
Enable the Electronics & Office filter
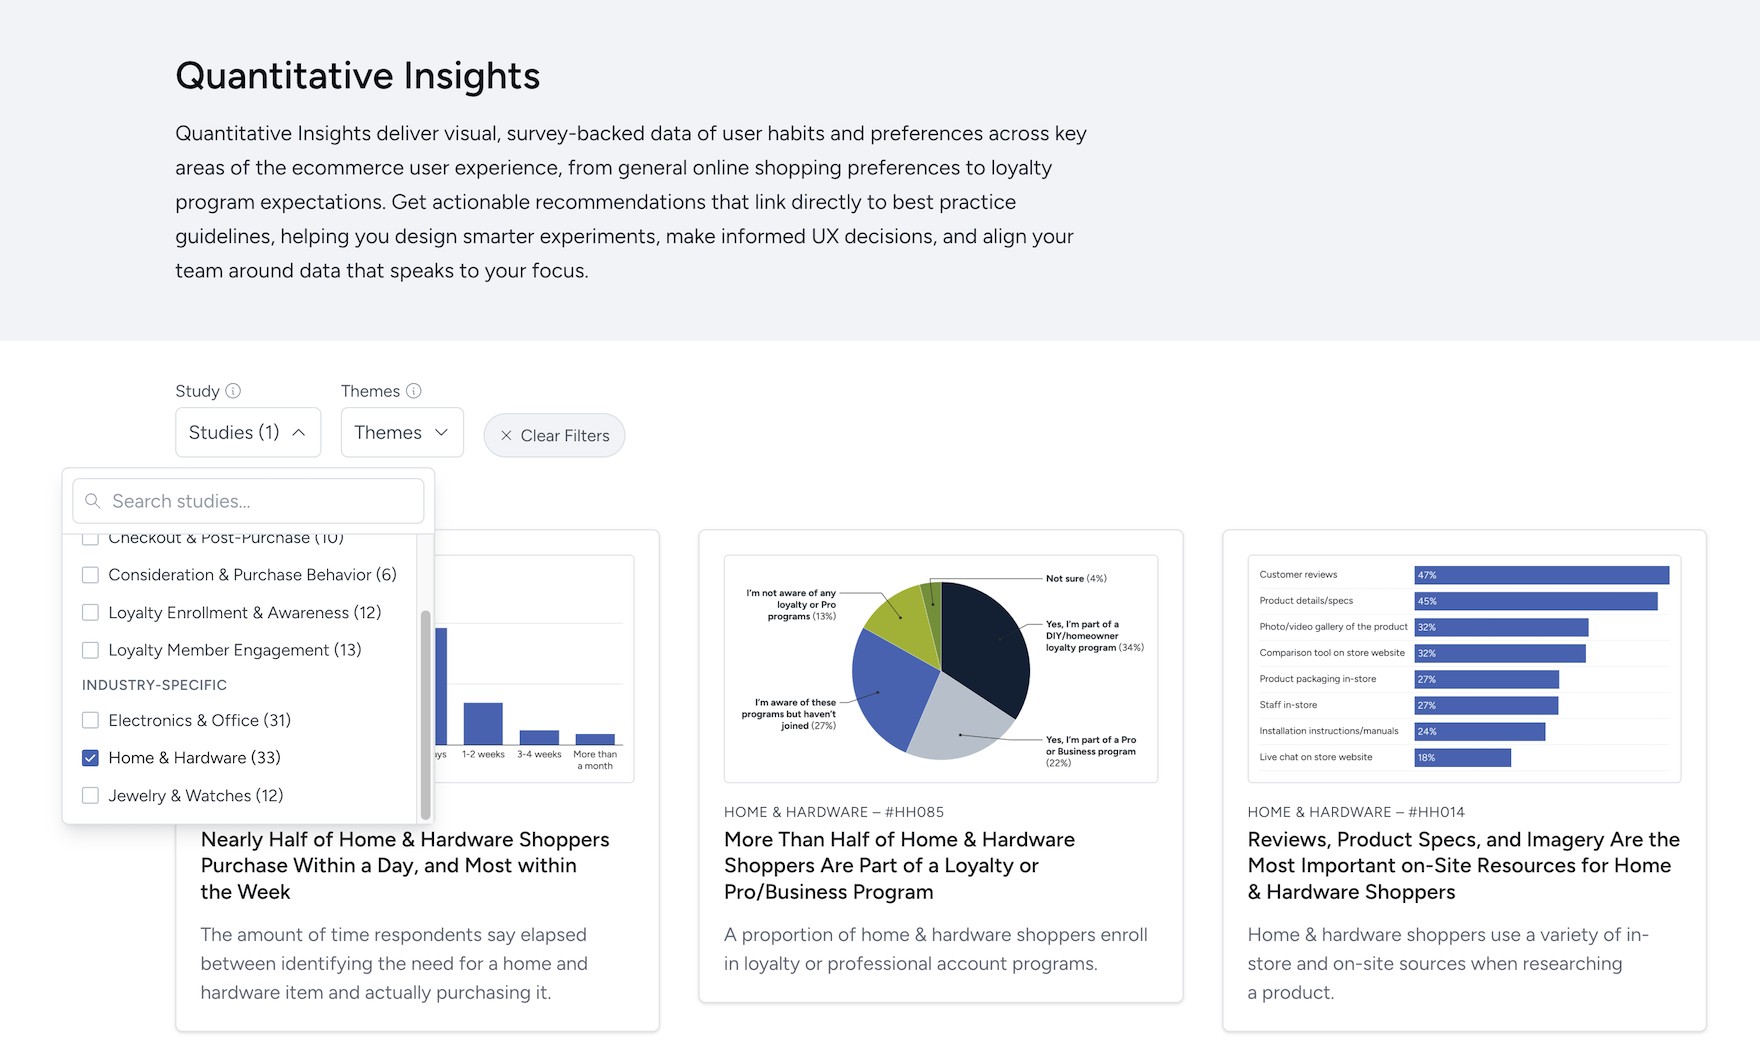(x=90, y=720)
